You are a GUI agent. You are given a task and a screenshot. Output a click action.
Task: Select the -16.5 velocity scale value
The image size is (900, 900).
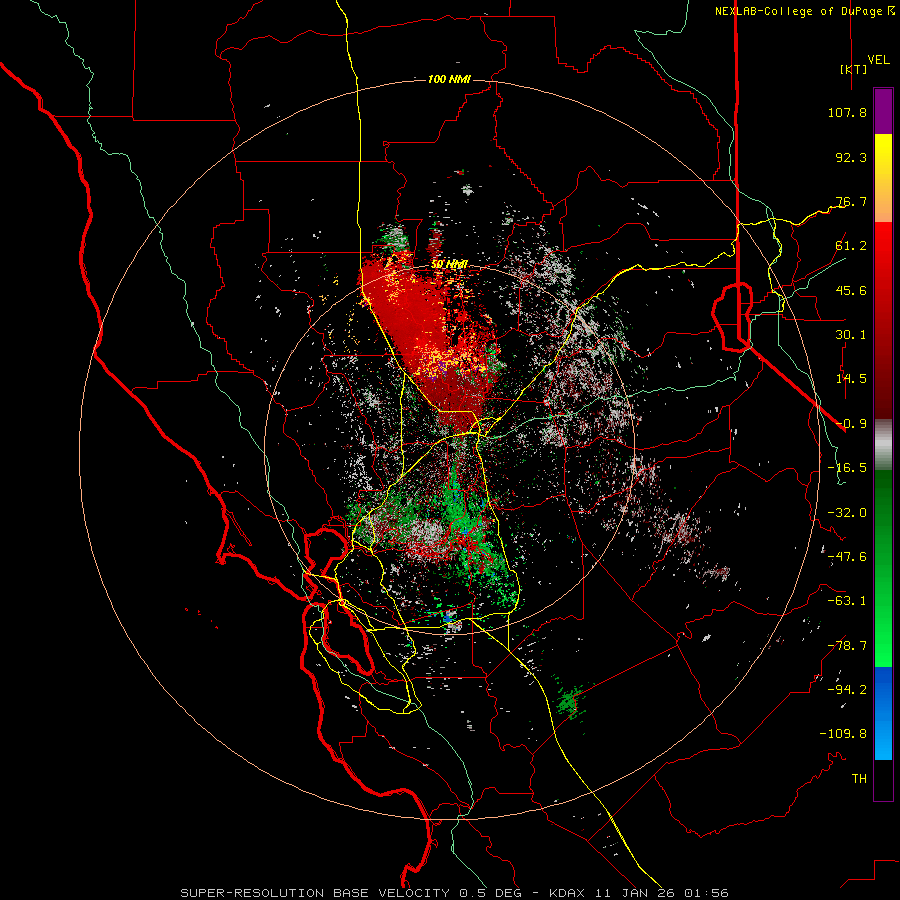(x=847, y=468)
